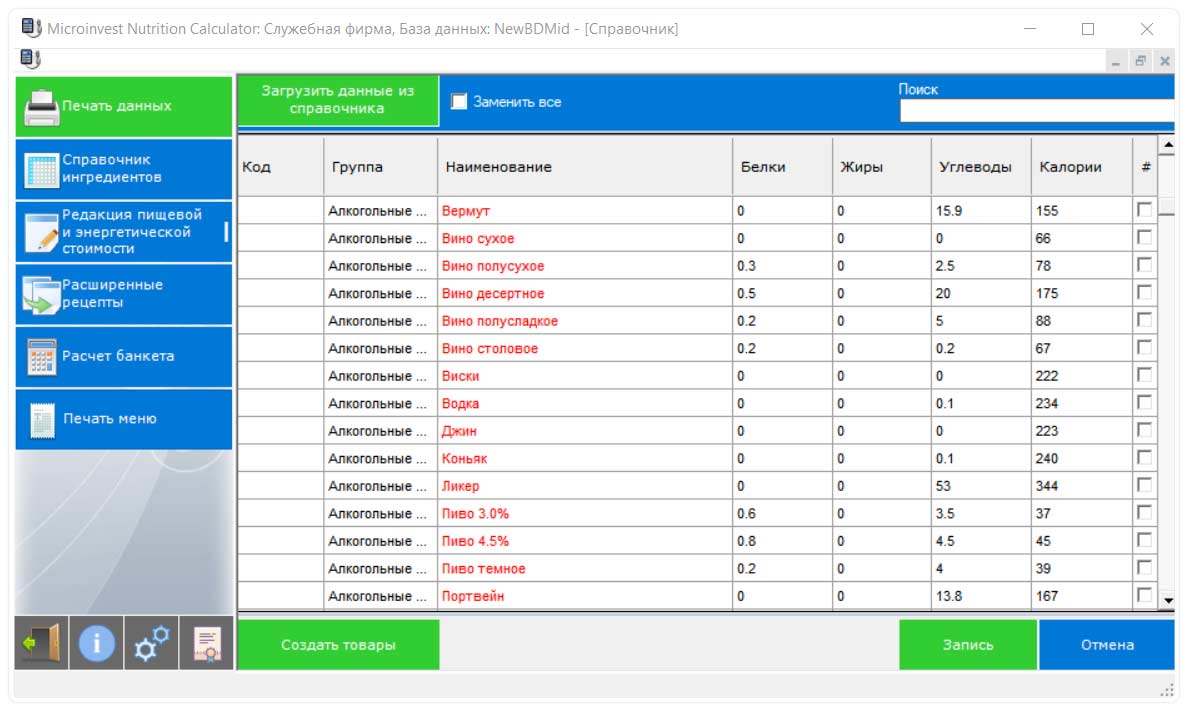Image resolution: width=1188 pixels, height=711 pixels.
Task: Select the Вермут name cell
Action: [585, 211]
